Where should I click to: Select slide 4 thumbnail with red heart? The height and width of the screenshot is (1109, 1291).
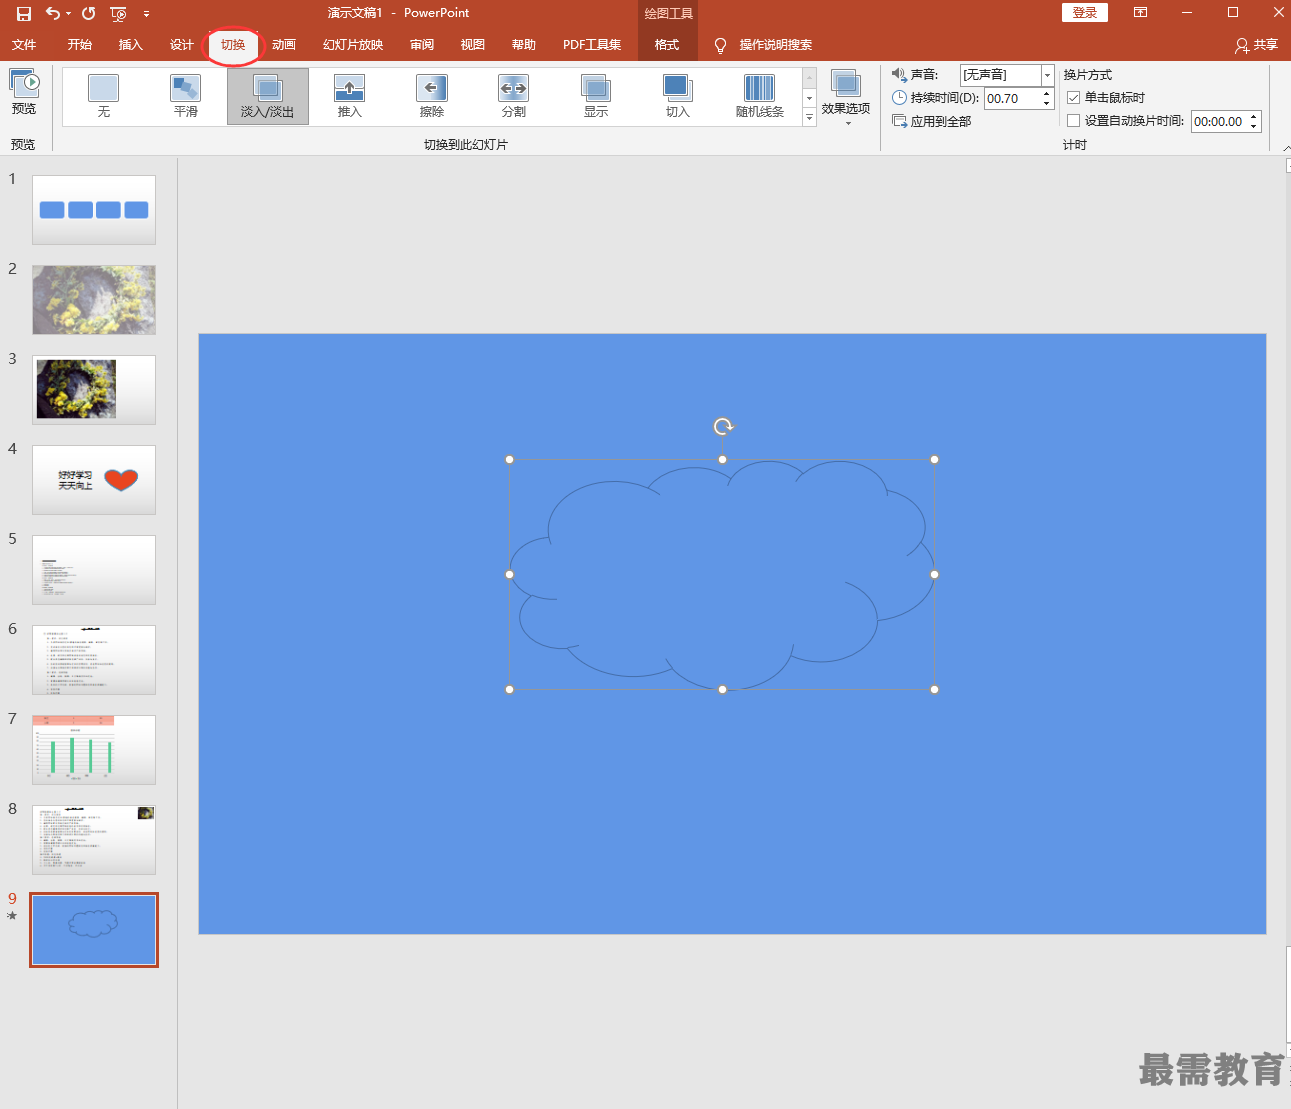[x=94, y=480]
